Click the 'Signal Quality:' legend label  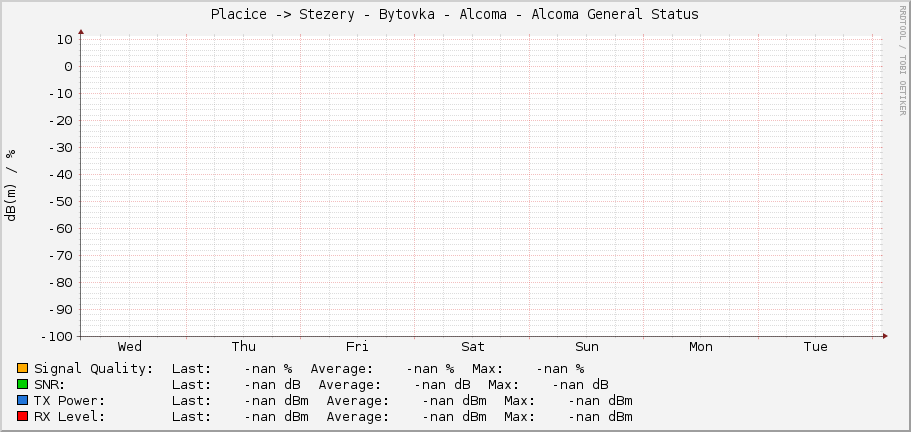point(94,369)
